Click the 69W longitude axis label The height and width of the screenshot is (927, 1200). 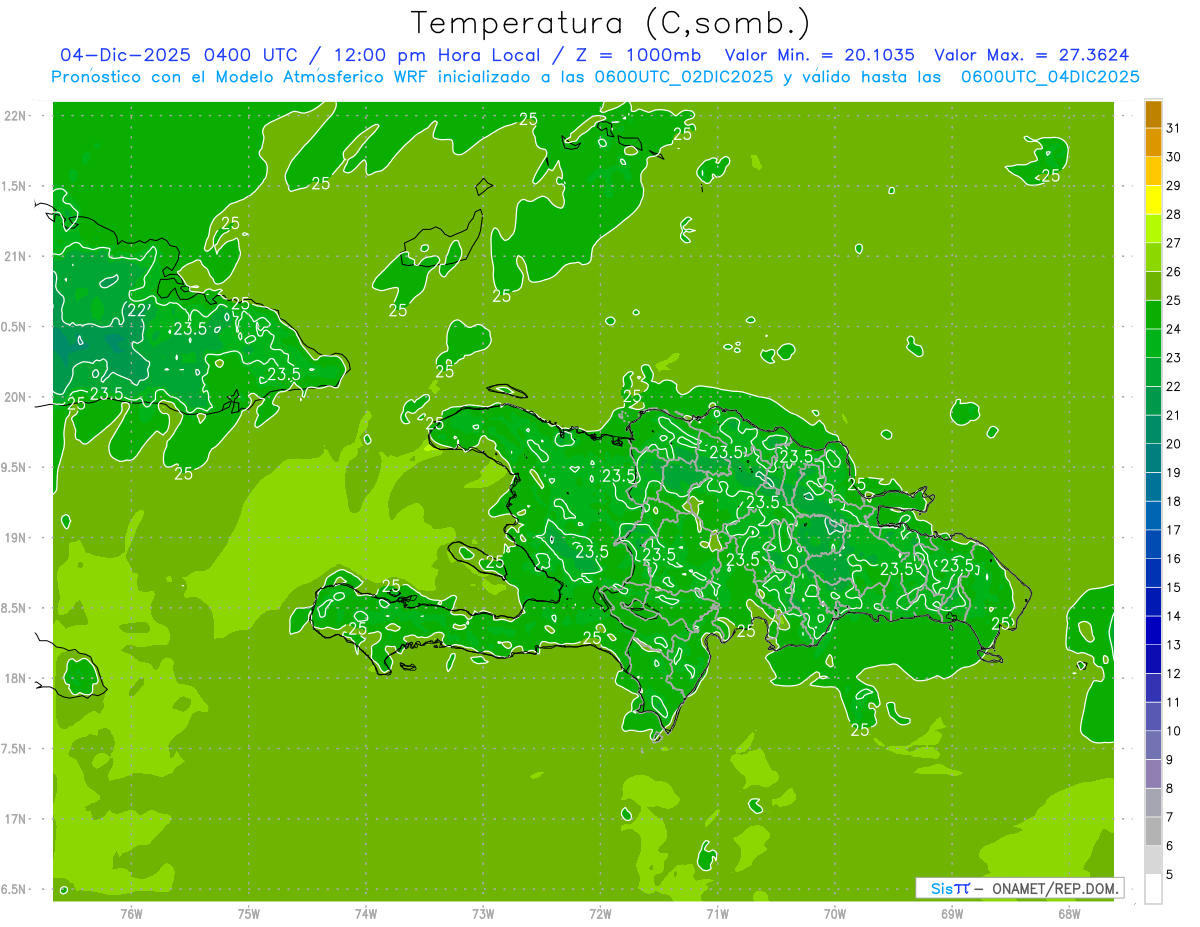click(x=952, y=914)
